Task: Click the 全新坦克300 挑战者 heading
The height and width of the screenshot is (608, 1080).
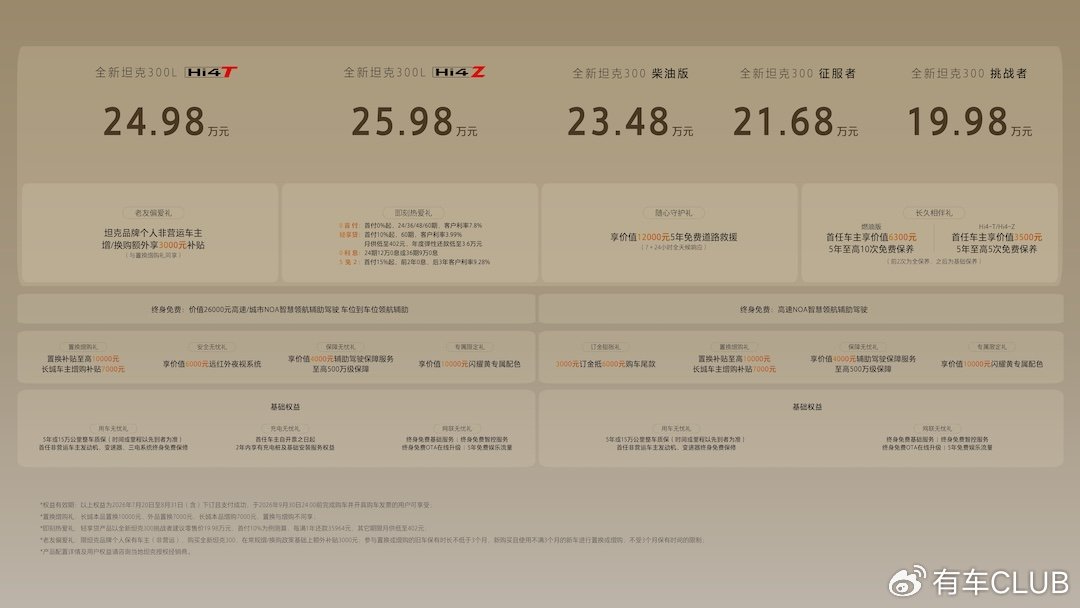Action: 968,73
